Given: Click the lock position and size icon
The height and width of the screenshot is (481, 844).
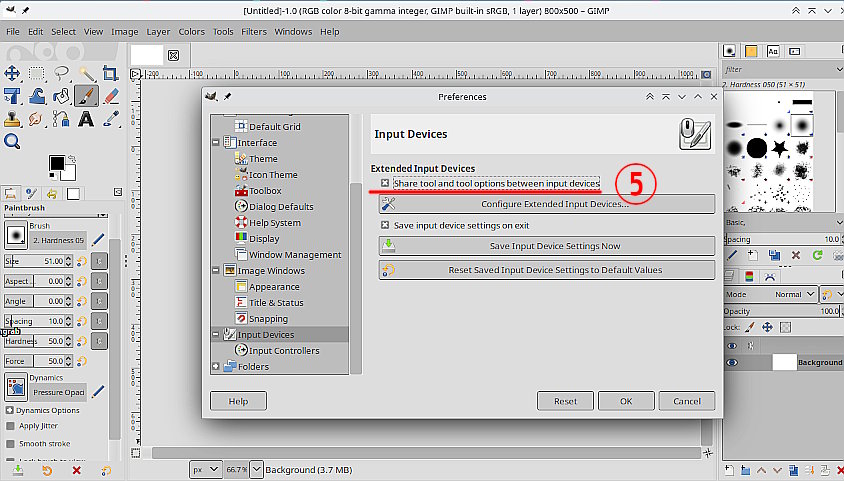Looking at the screenshot, I should pos(767,327).
